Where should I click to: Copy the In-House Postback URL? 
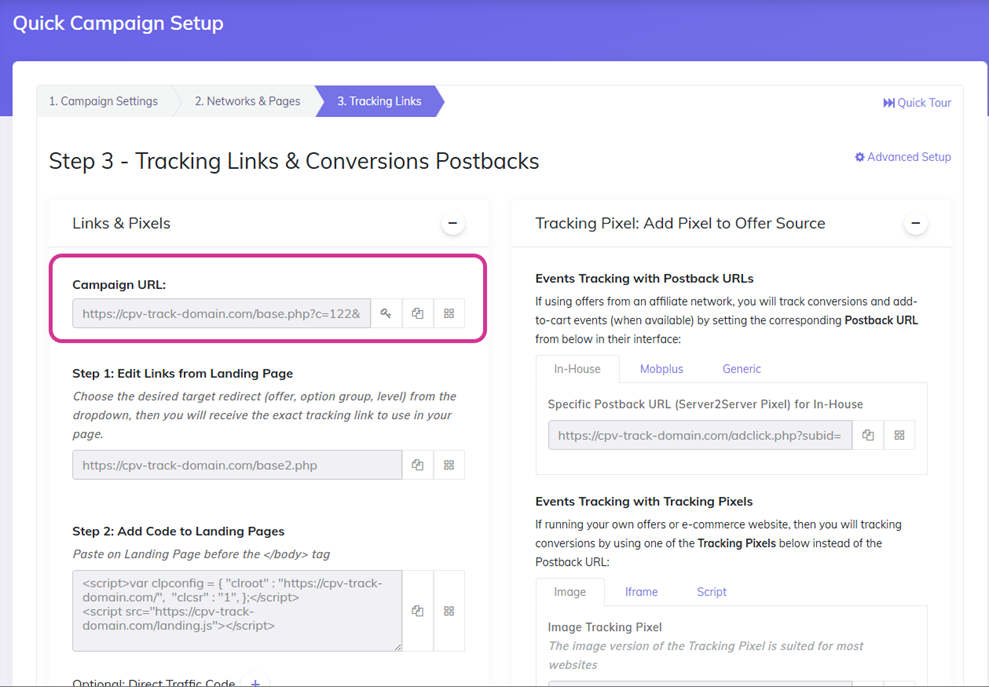tap(868, 435)
